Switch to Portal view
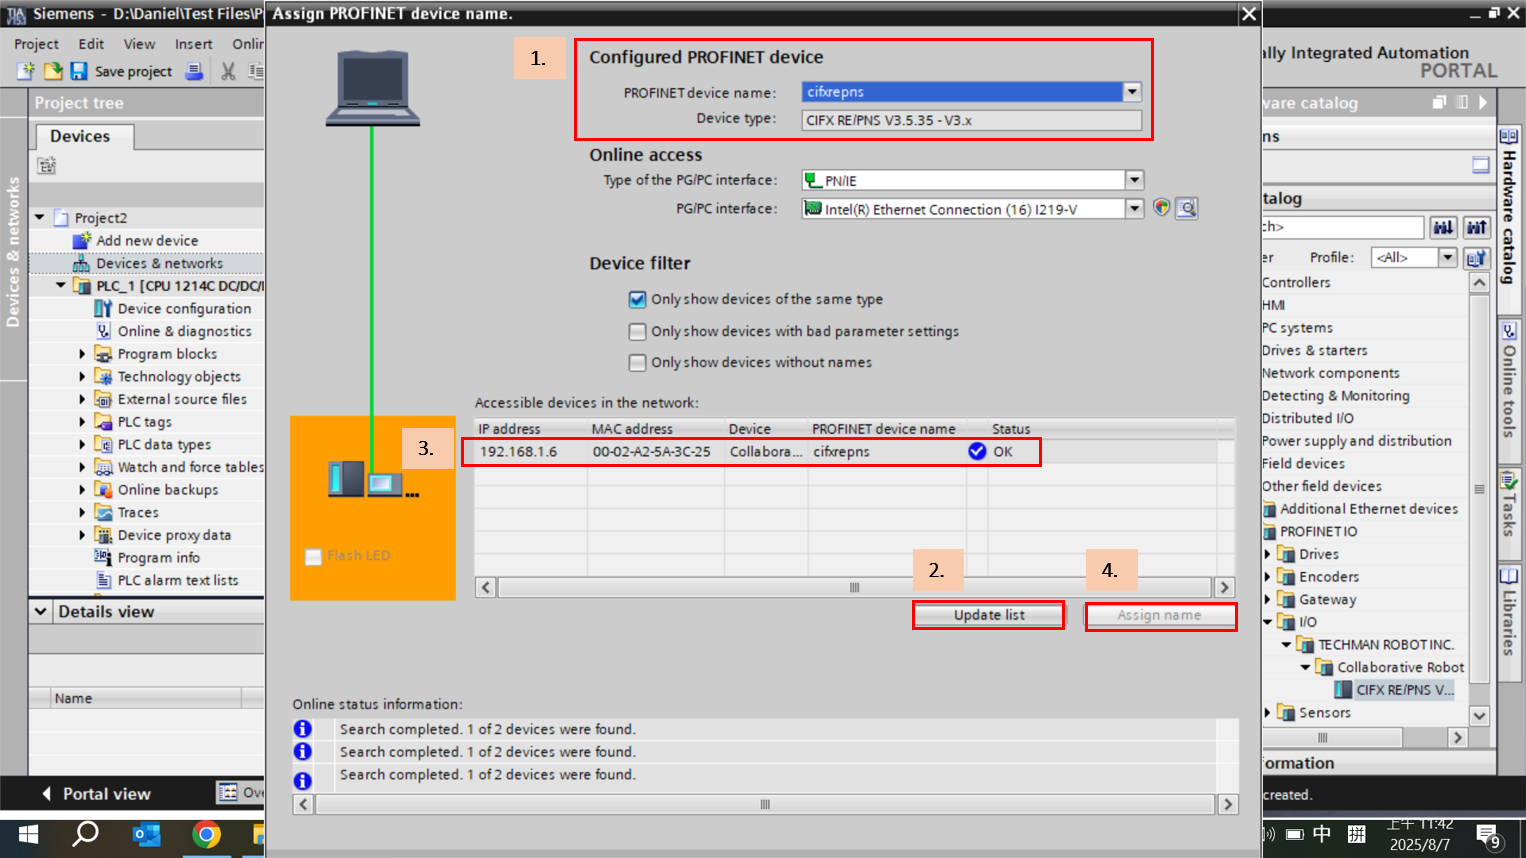This screenshot has width=1526, height=858. [106, 794]
